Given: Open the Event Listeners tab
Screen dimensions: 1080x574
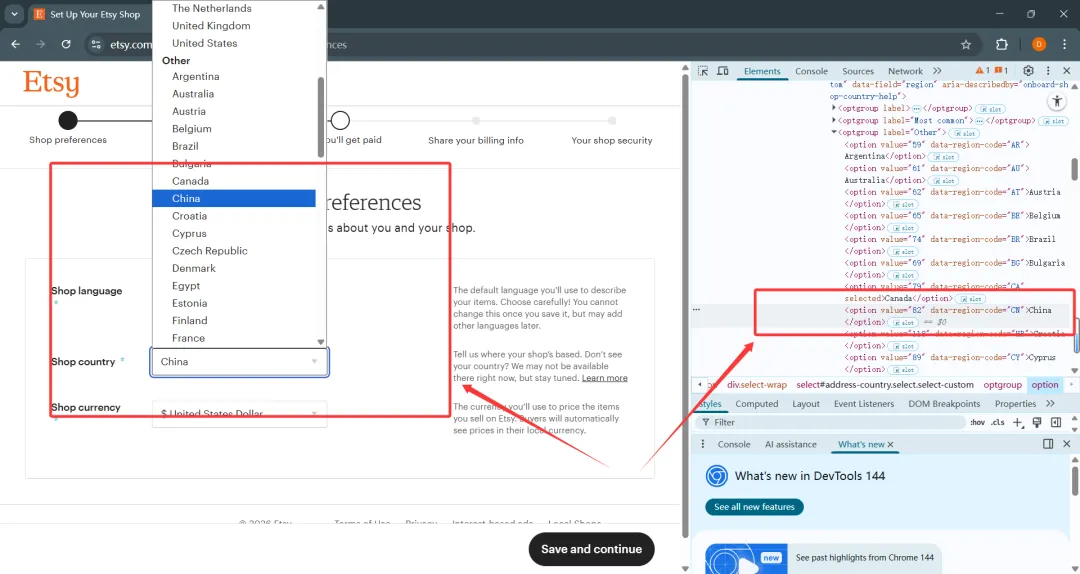Looking at the screenshot, I should pos(864,404).
